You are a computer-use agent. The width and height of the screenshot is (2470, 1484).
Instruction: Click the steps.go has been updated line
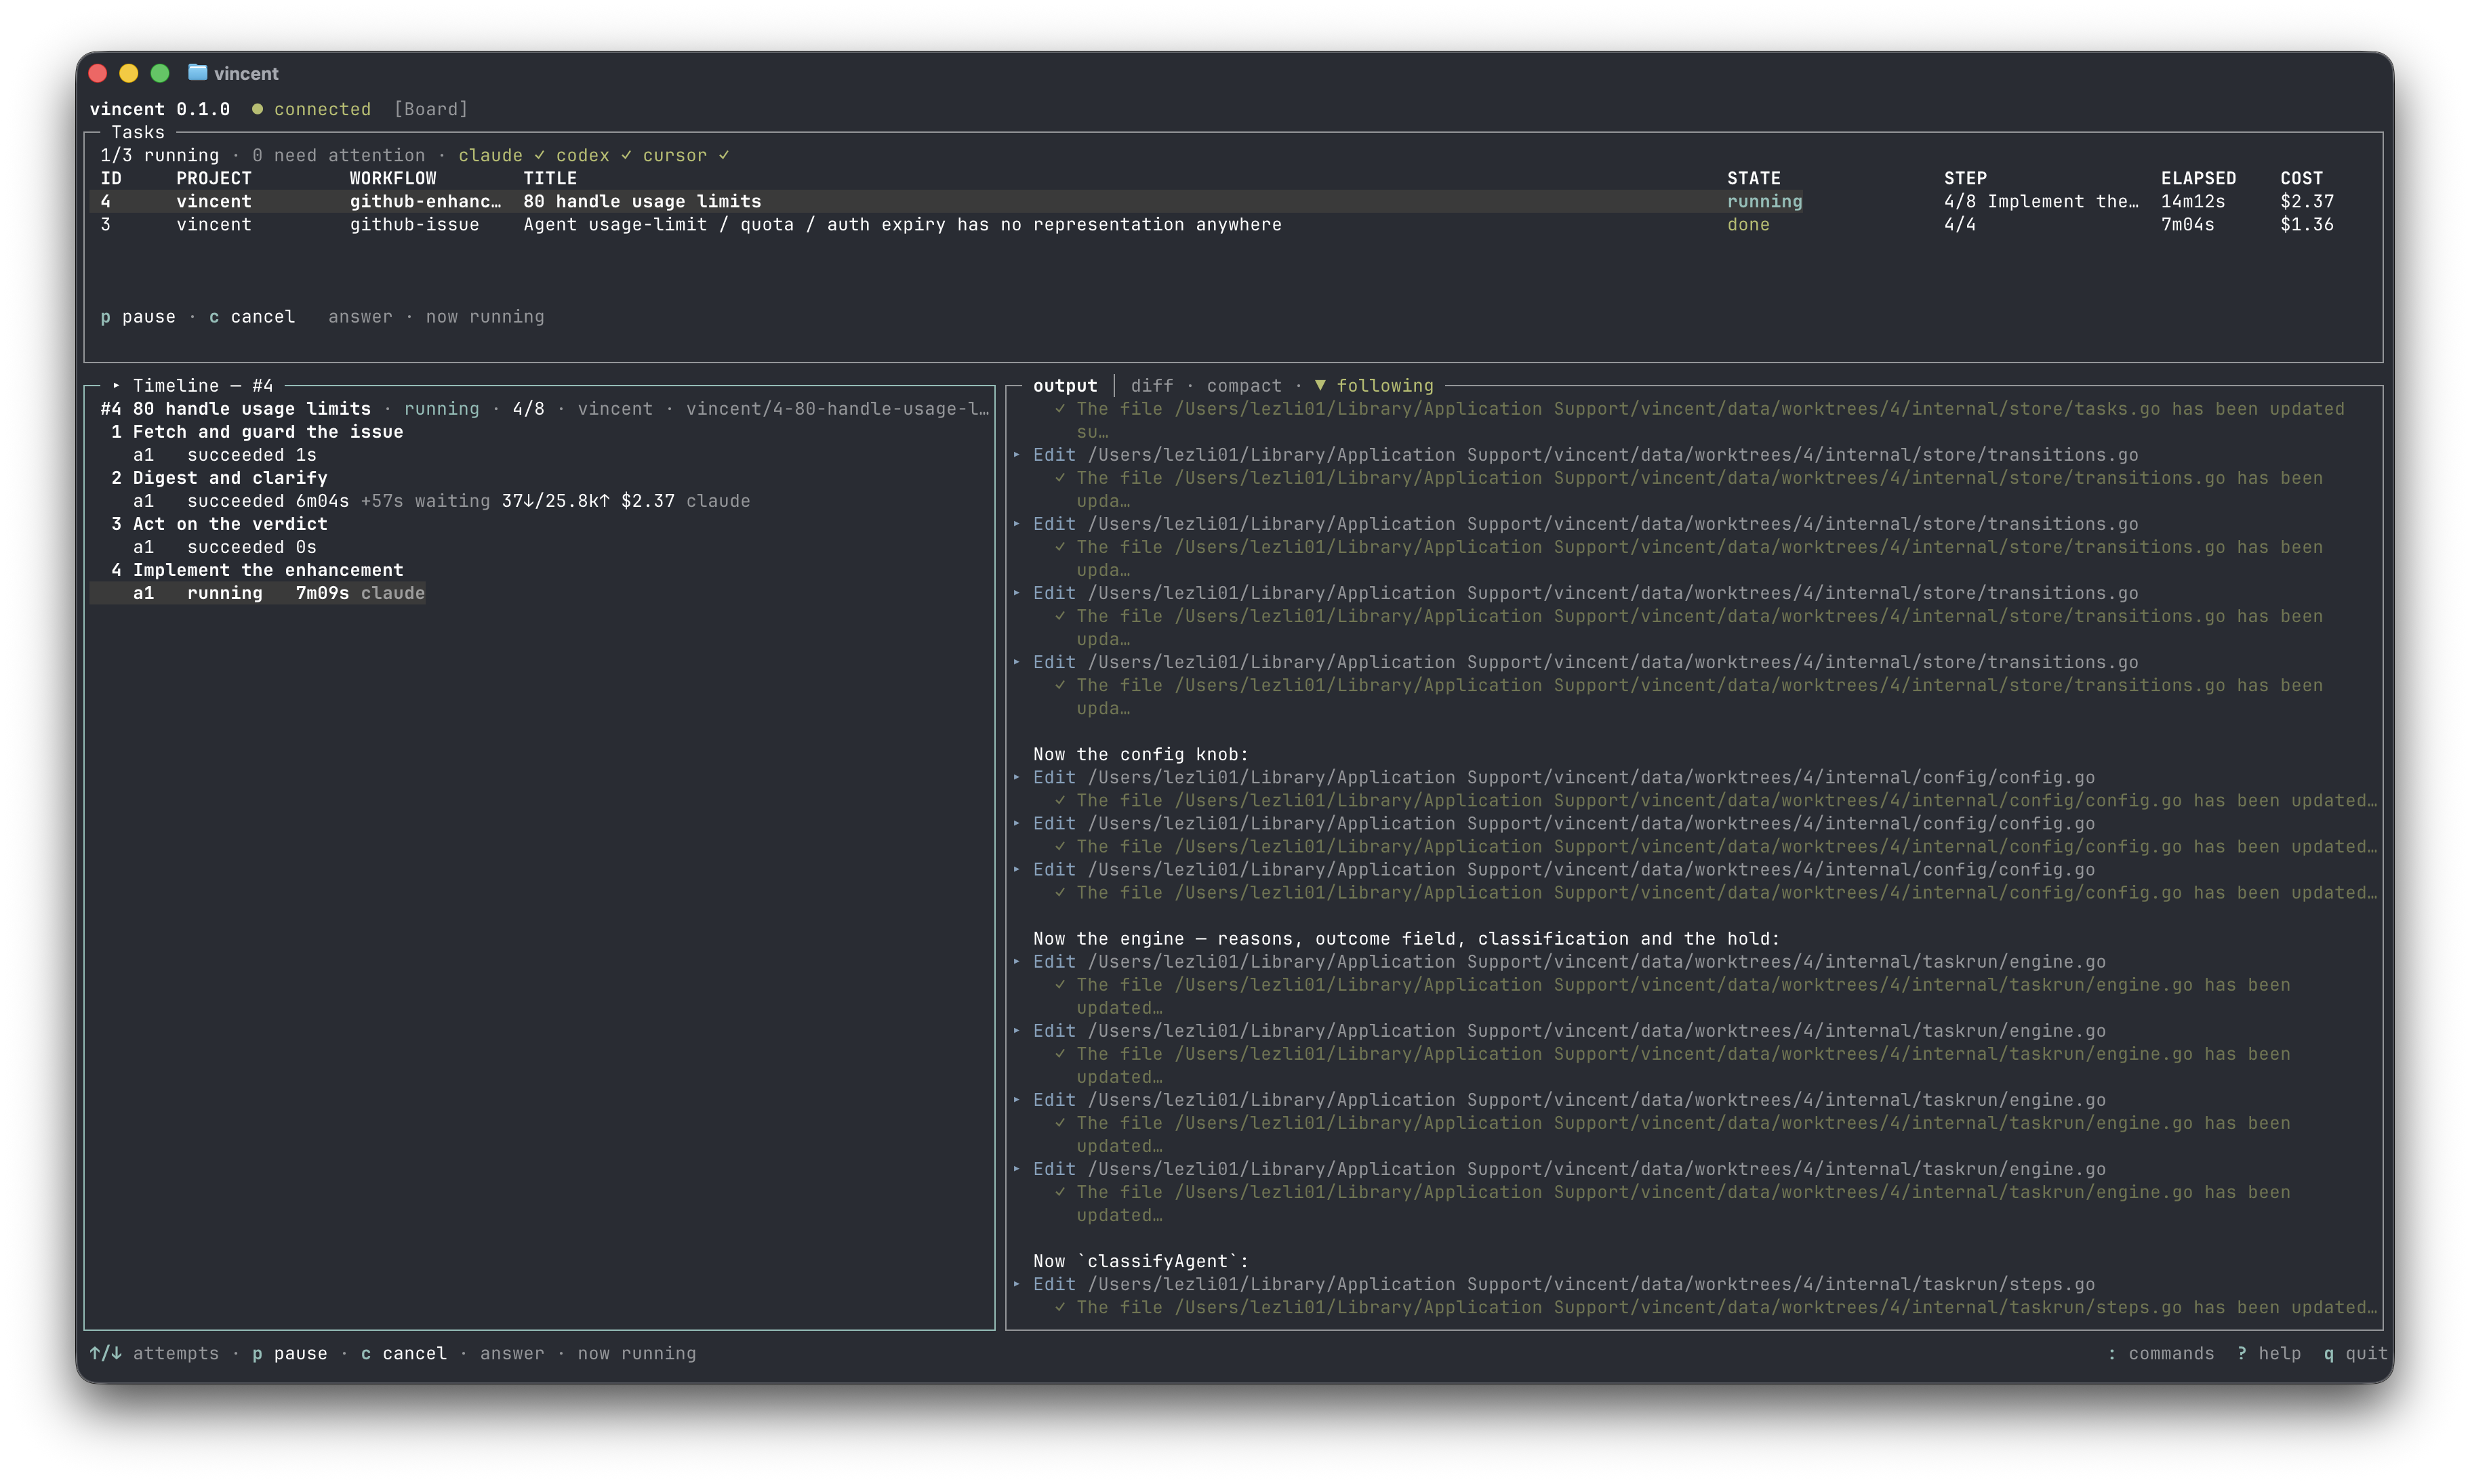pos(1716,1307)
